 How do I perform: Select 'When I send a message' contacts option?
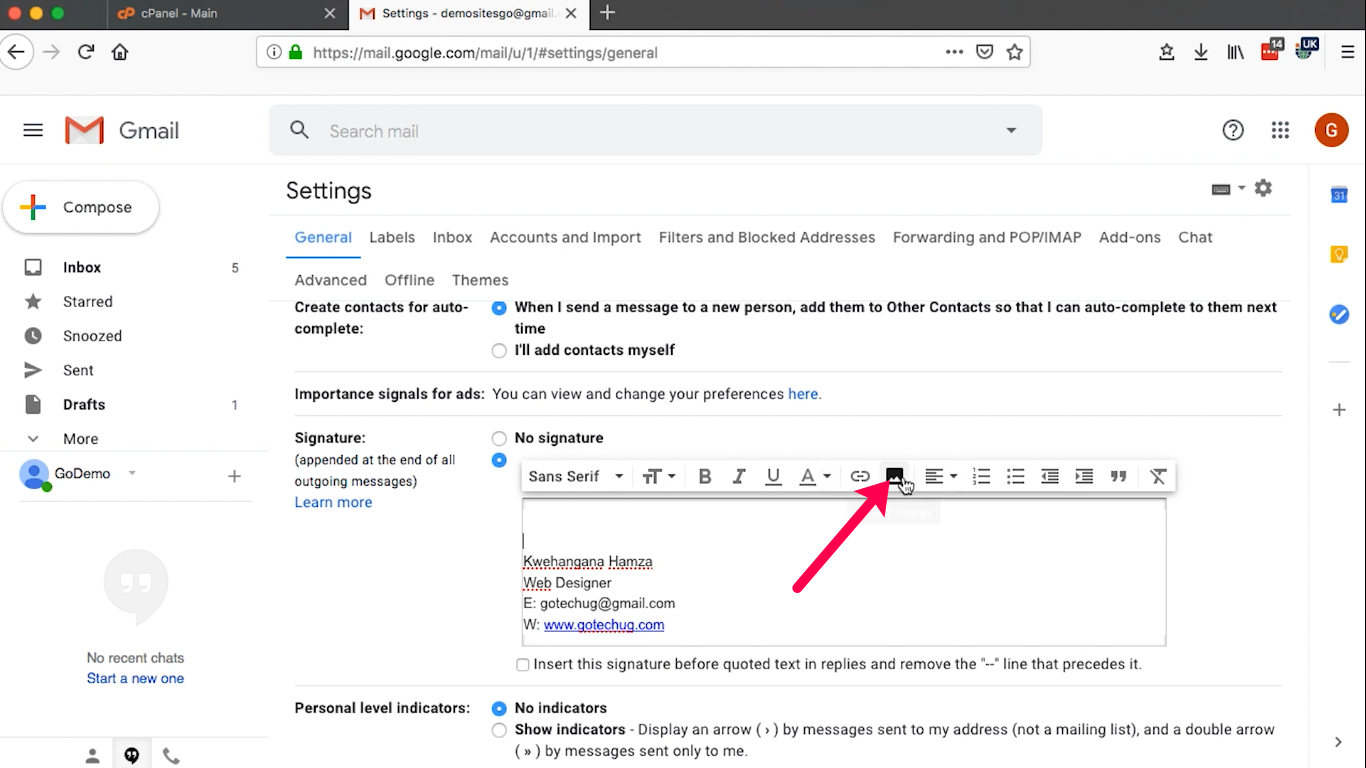(499, 308)
